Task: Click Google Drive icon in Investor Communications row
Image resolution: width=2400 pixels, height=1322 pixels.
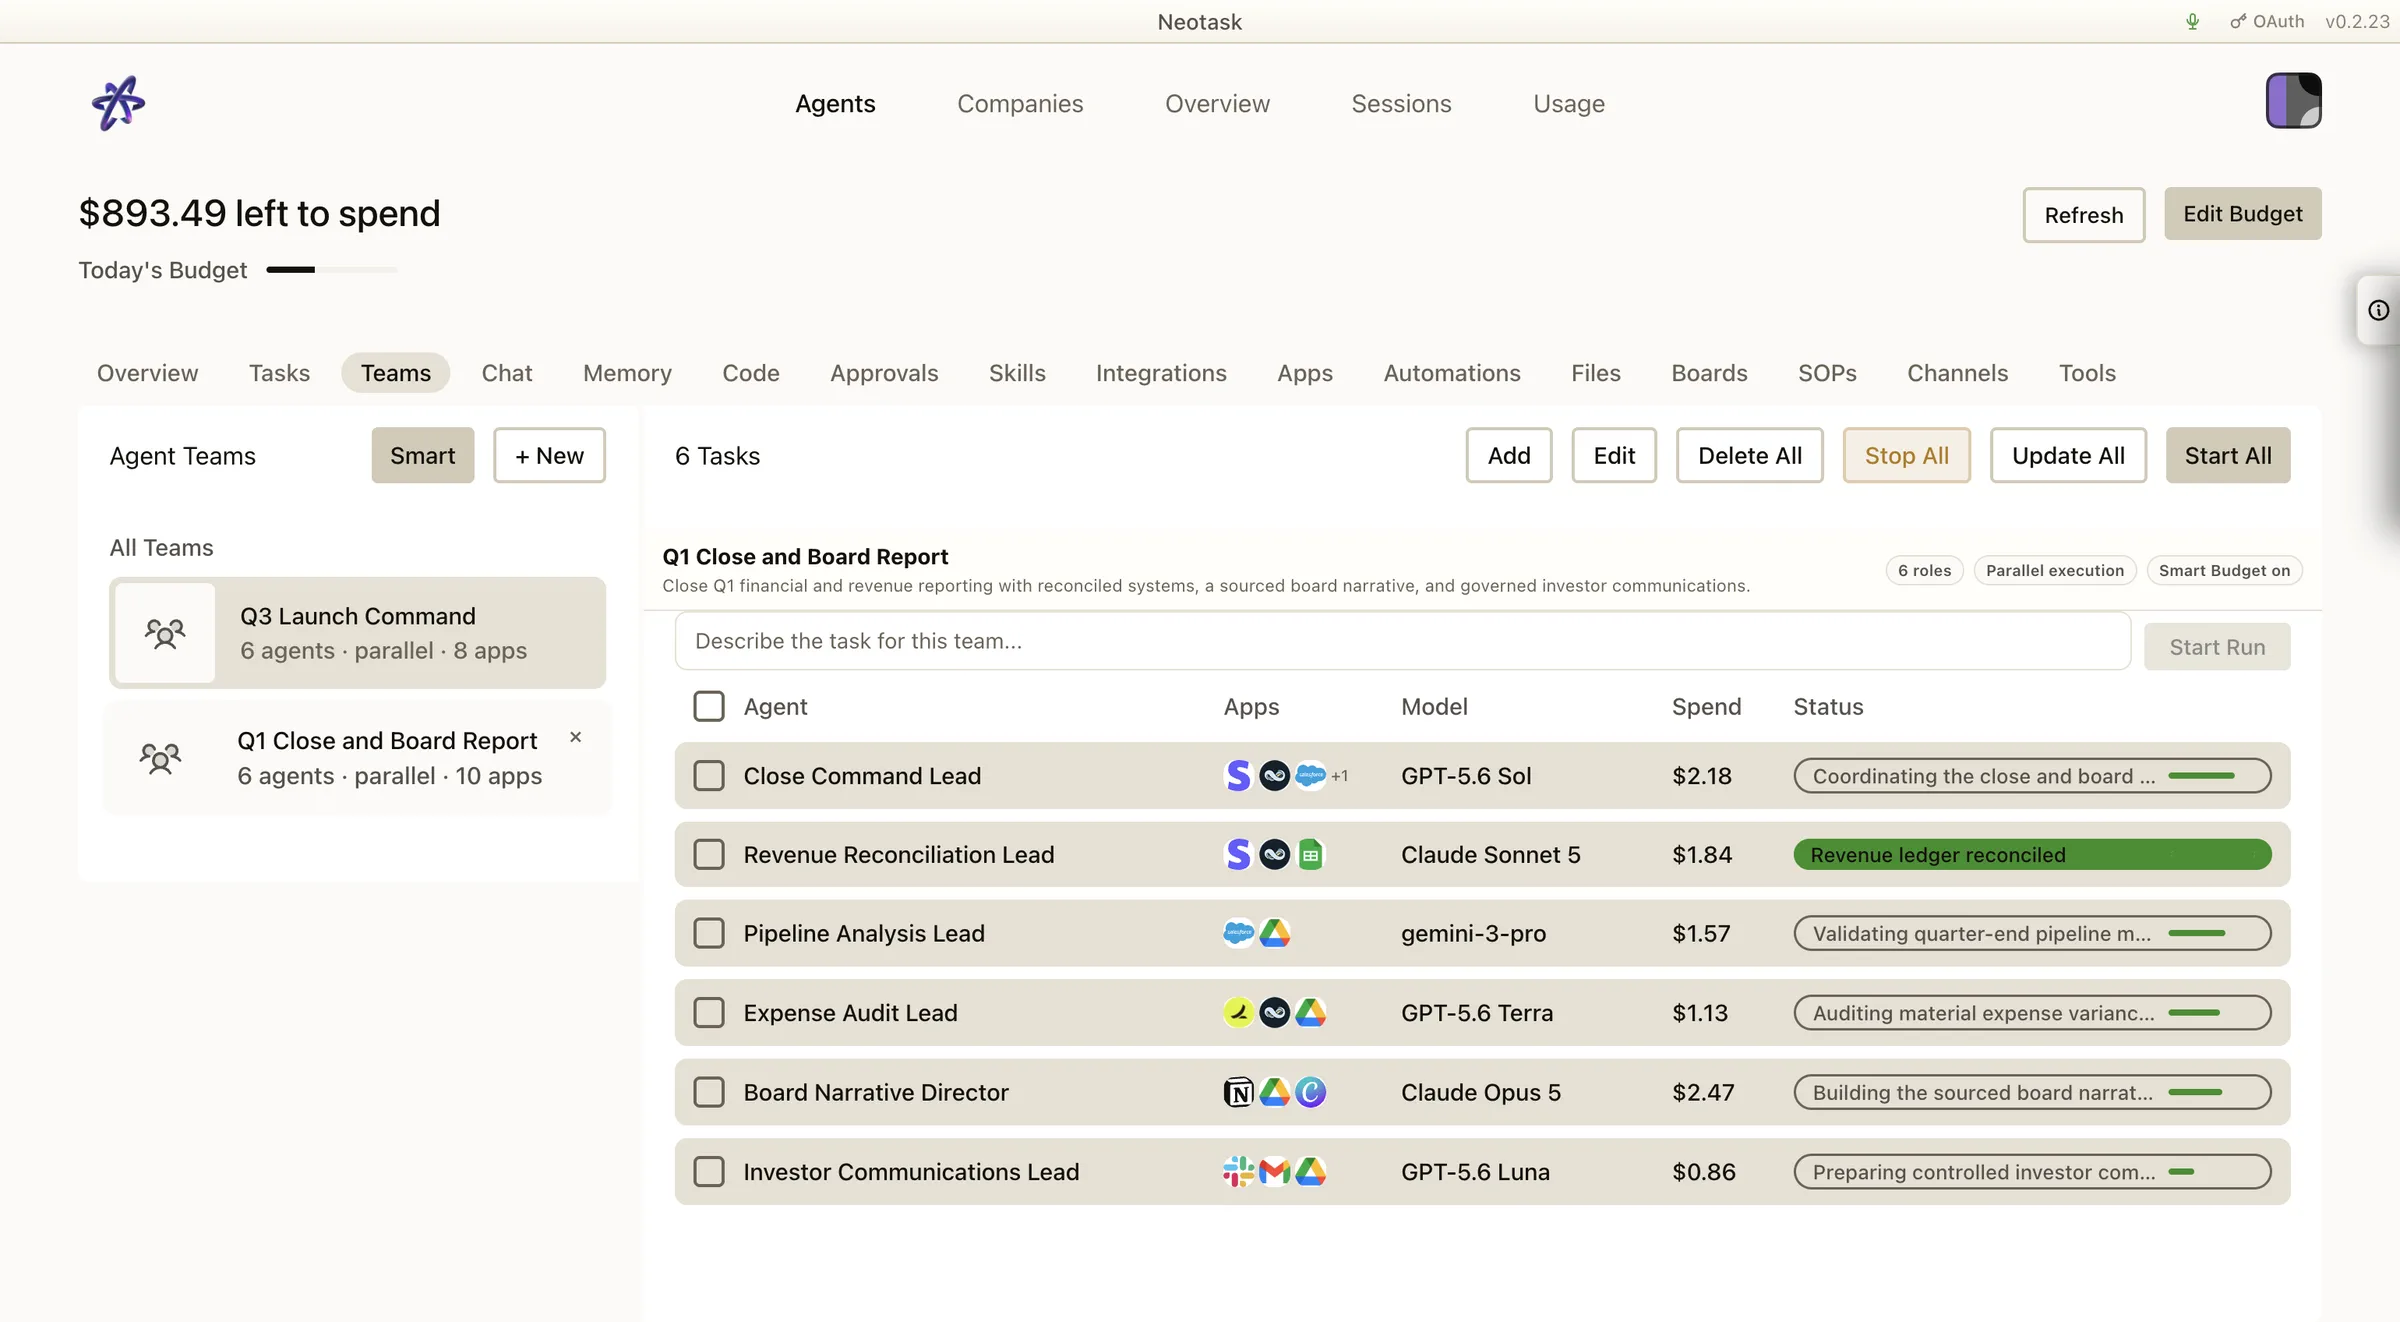Action: tap(1310, 1171)
